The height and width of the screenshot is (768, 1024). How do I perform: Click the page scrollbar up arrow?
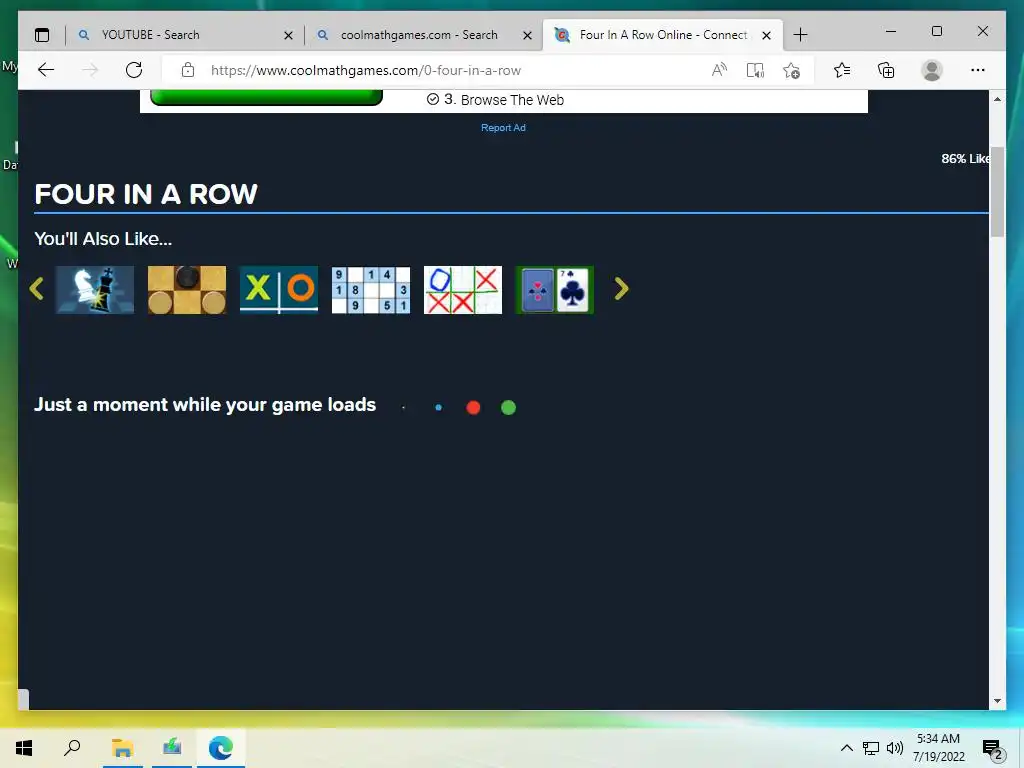tap(997, 99)
